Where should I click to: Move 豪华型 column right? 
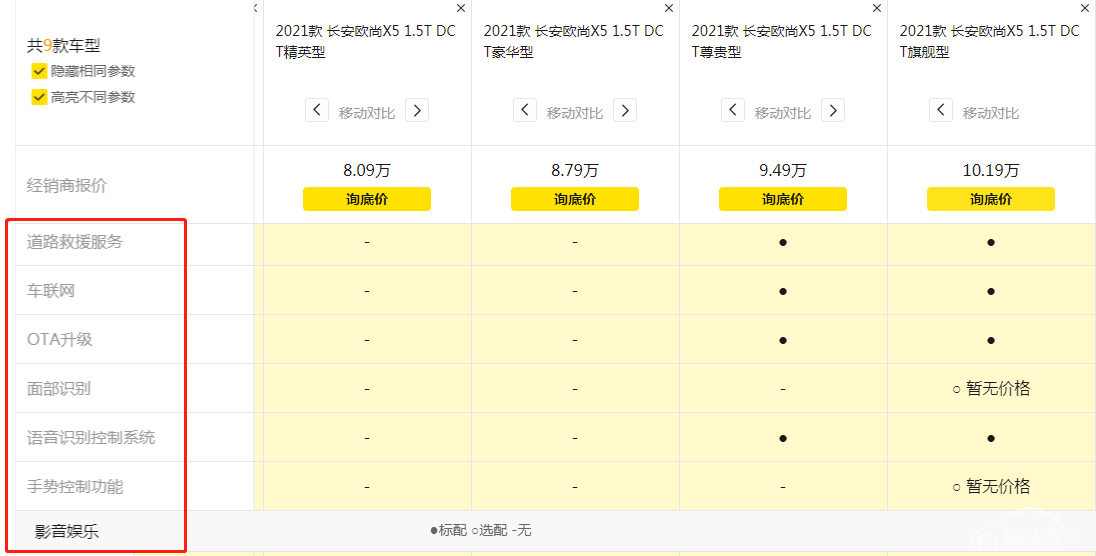click(x=625, y=111)
